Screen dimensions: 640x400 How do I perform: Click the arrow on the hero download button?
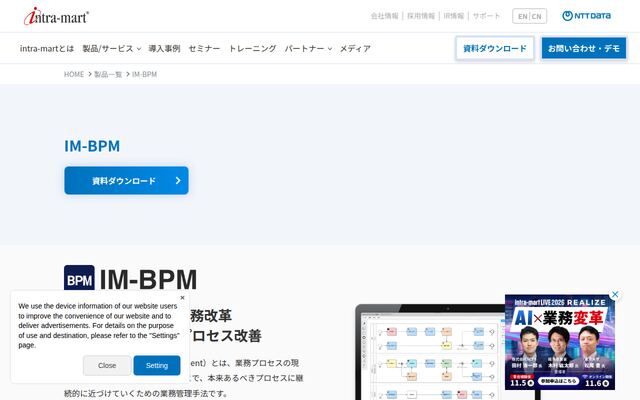[x=178, y=180]
